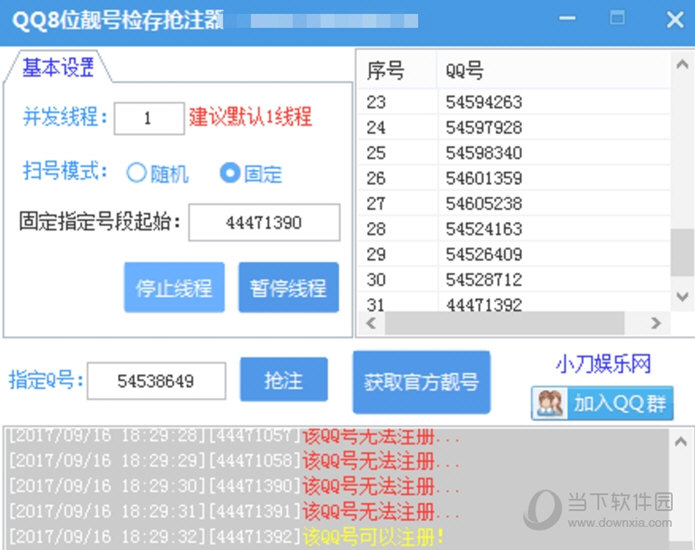Select row 24 with QQ 54597928
Screen dimensions: 695x550
[x=514, y=128]
